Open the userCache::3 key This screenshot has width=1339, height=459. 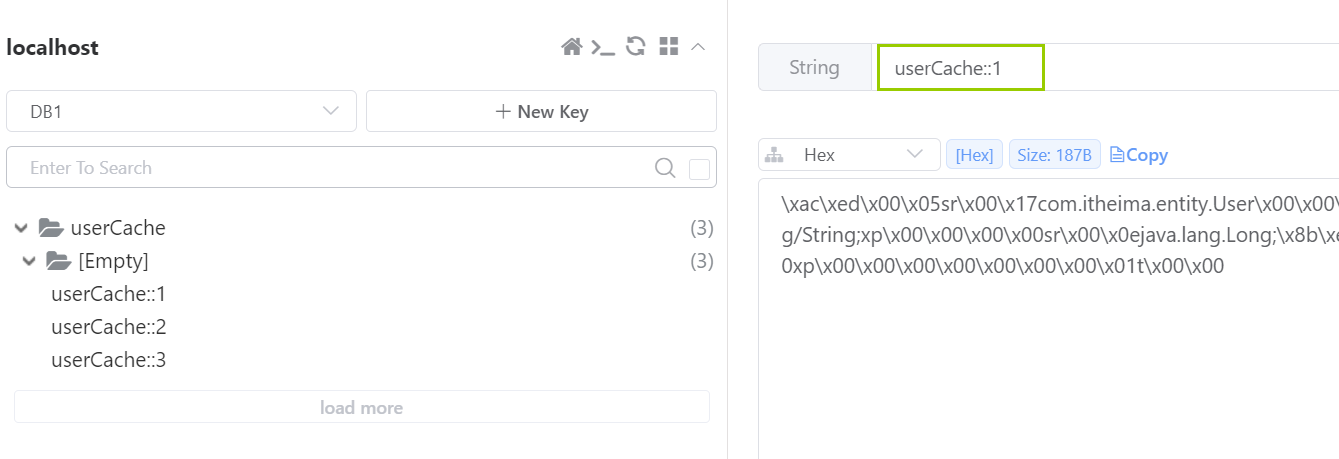pos(108,360)
